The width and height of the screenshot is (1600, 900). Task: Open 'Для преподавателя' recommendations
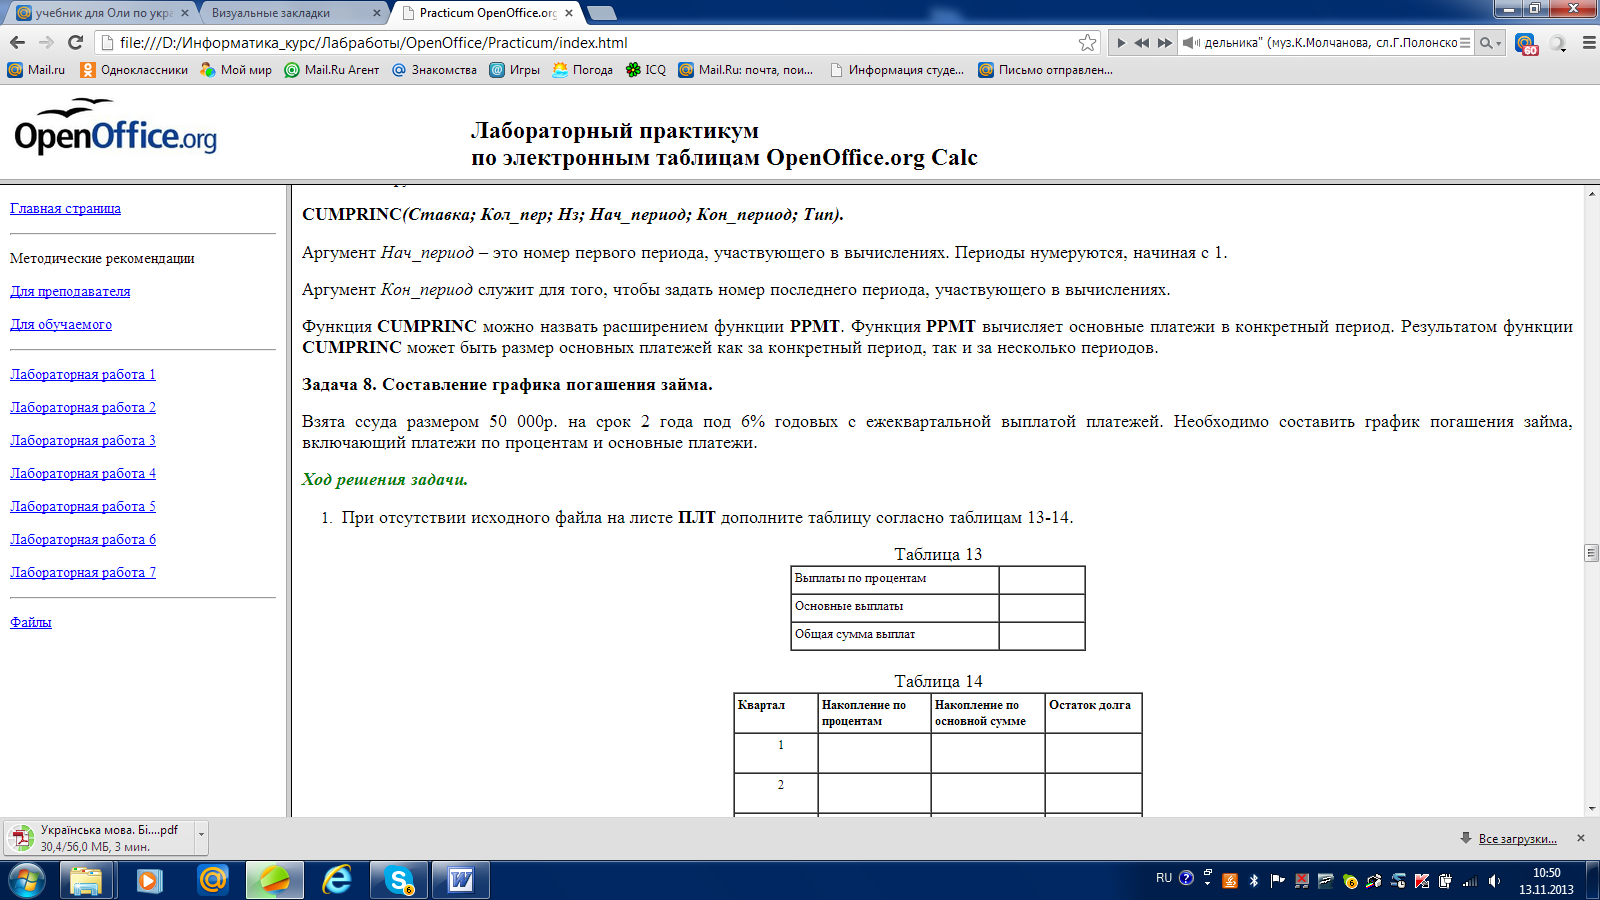coord(70,291)
